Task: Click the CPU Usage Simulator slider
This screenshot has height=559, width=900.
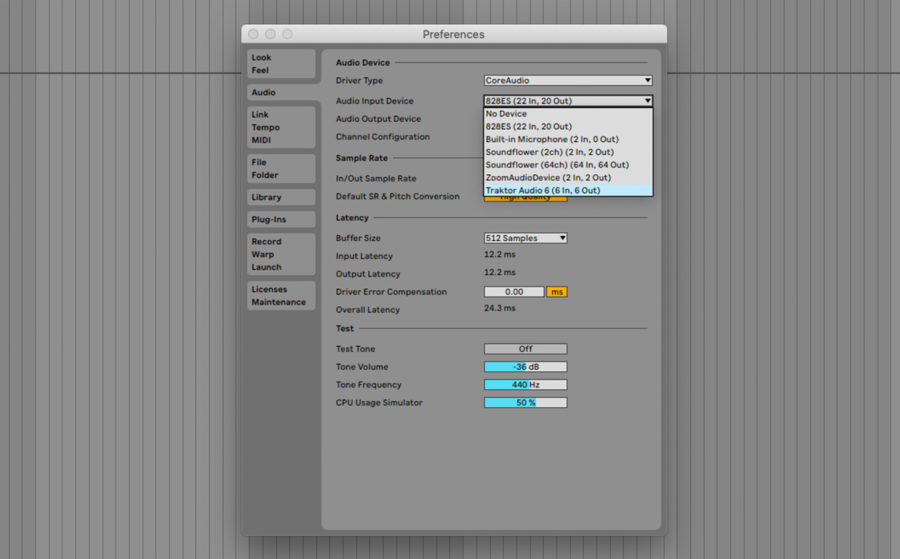Action: tap(525, 403)
